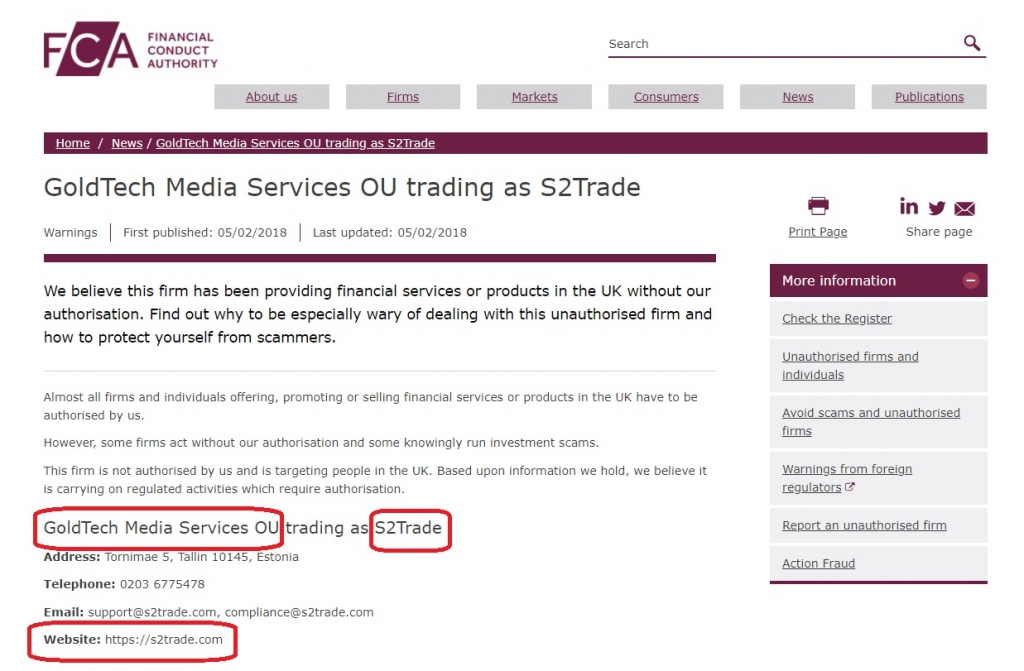The height and width of the screenshot is (671, 1024).
Task: Go to Home breadcrumb
Action: (x=72, y=143)
